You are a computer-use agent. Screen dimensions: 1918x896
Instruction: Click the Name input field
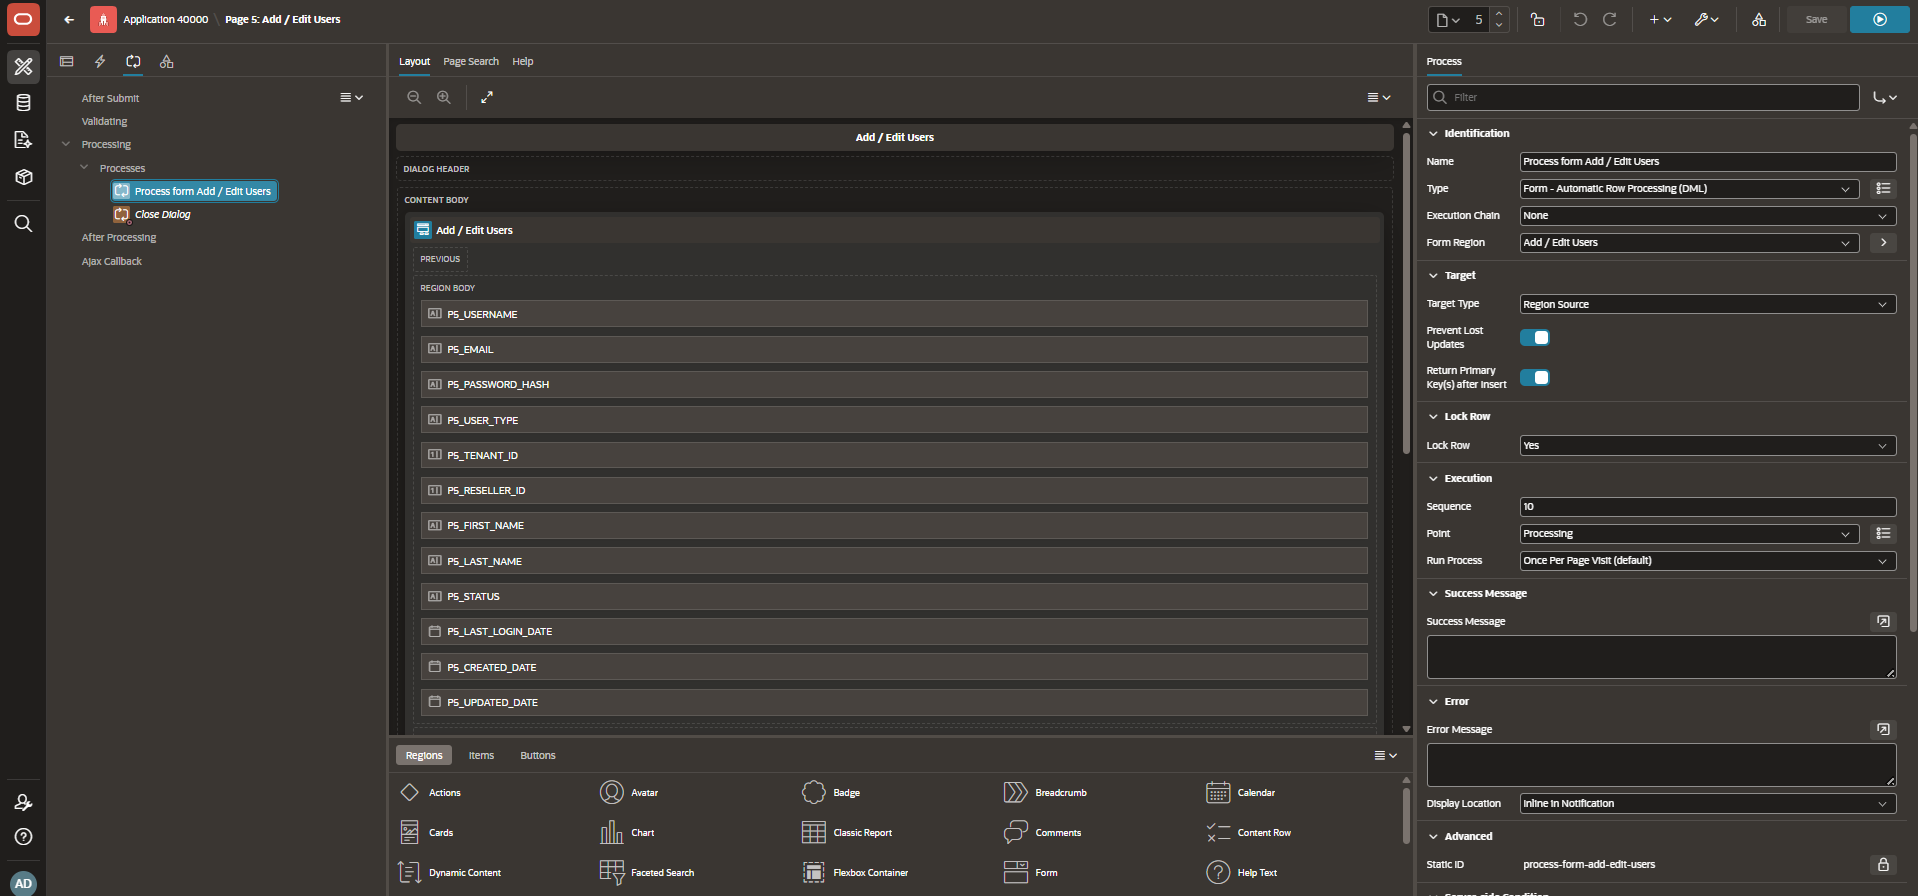pos(1708,161)
